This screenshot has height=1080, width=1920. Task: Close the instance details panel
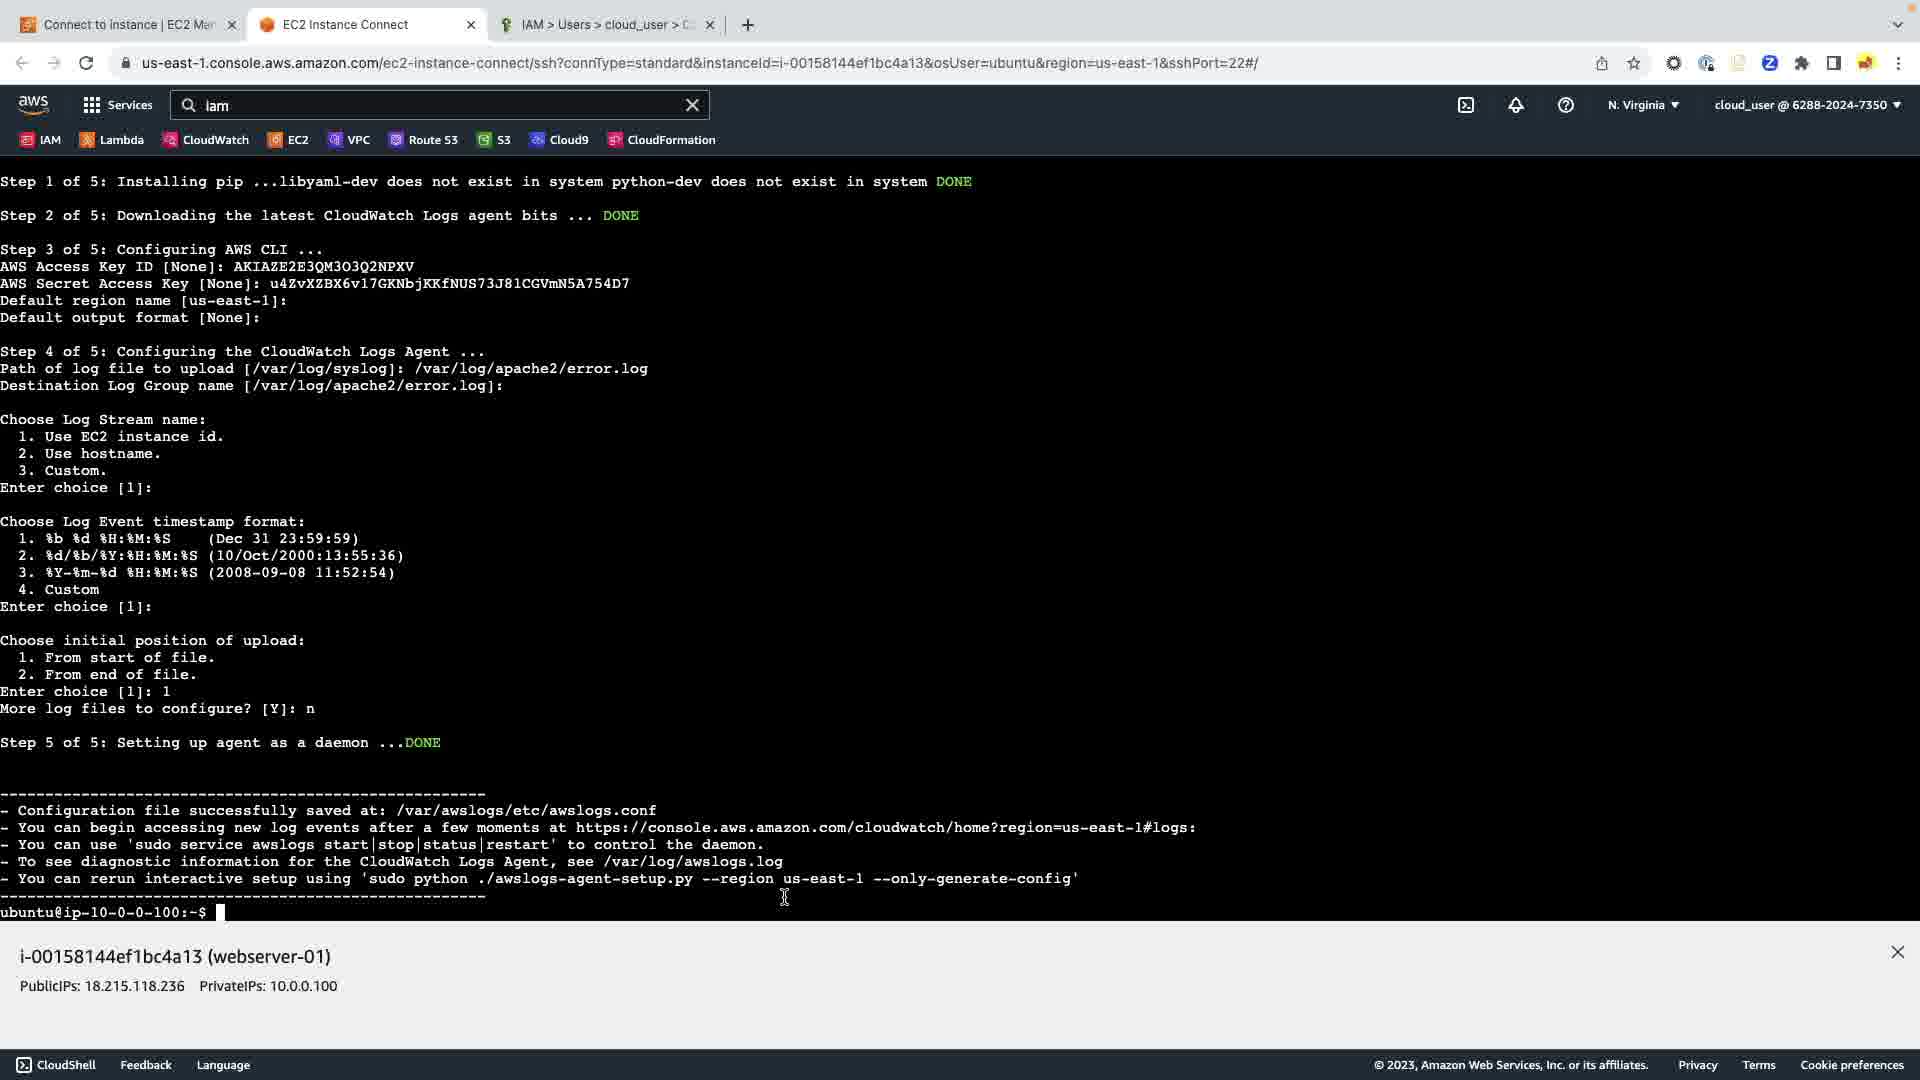pyautogui.click(x=1897, y=952)
